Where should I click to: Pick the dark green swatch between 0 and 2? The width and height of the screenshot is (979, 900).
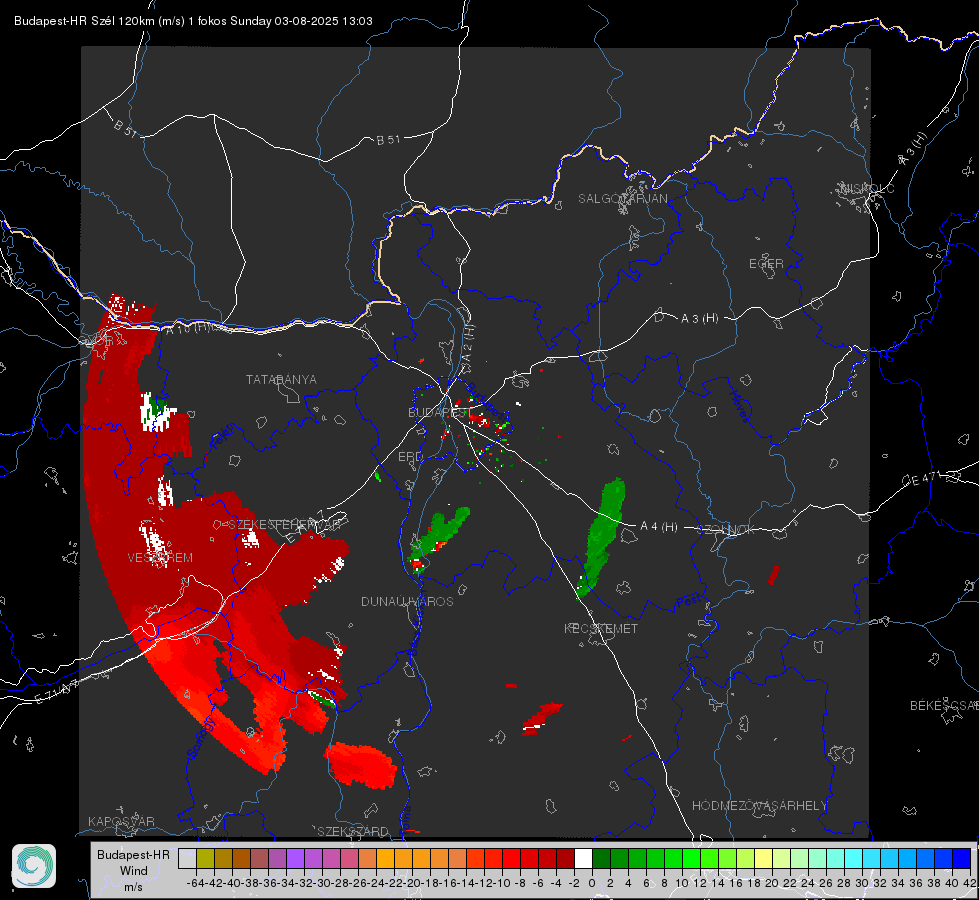601,858
